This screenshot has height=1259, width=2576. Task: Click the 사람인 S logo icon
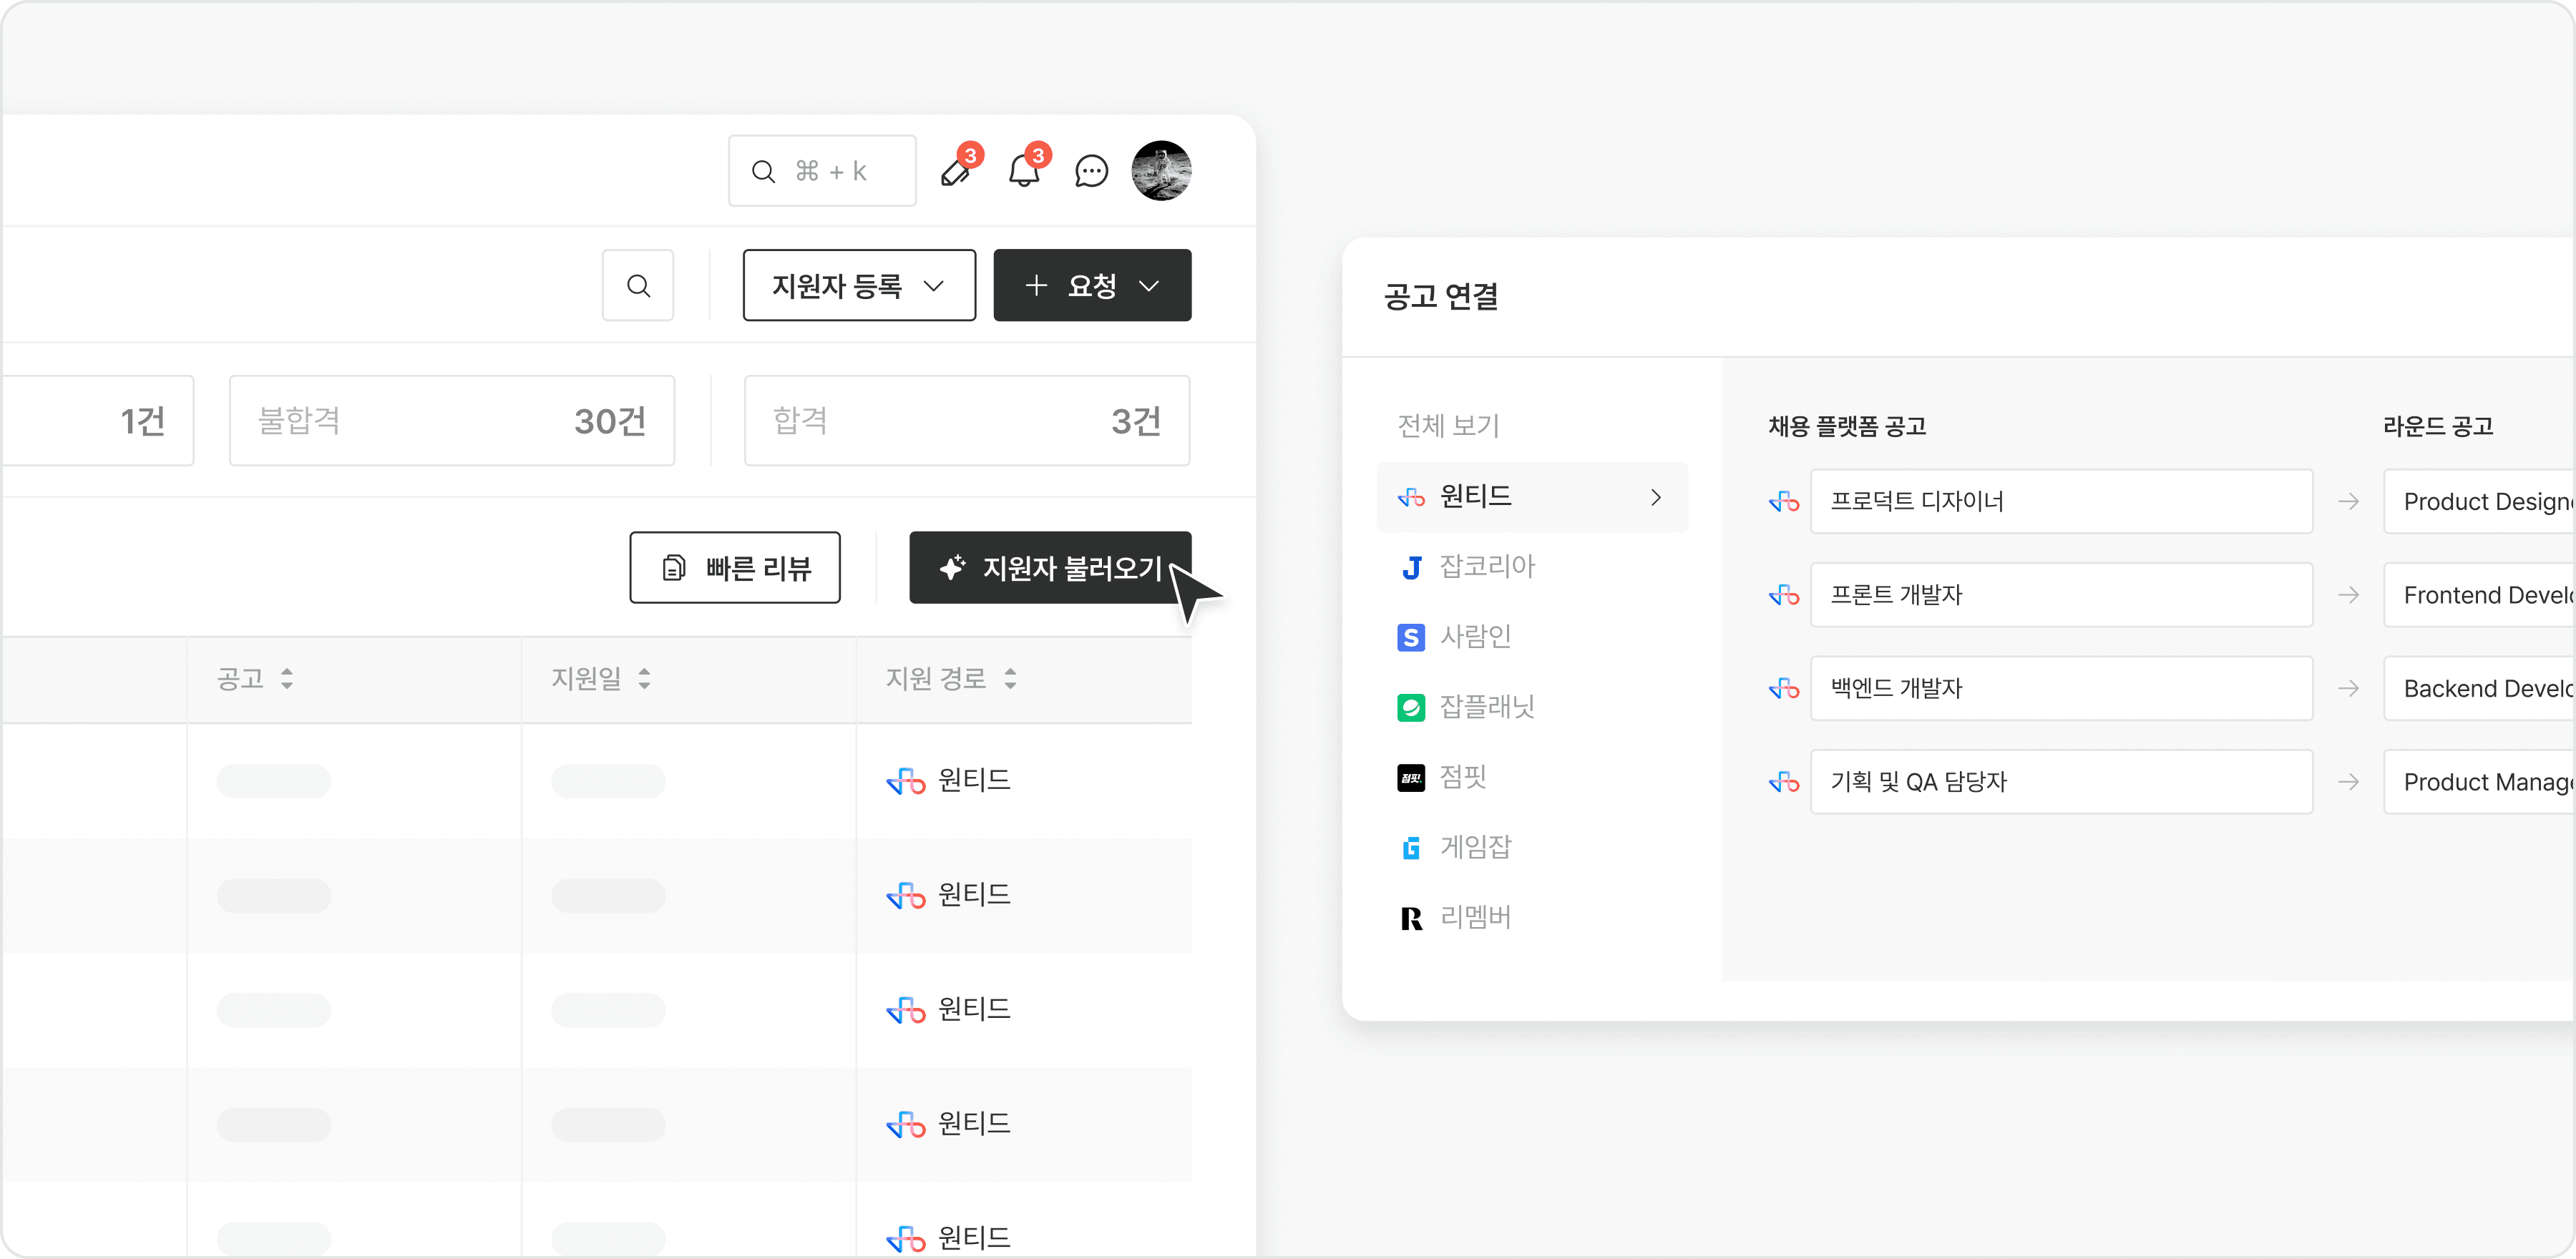point(1411,638)
